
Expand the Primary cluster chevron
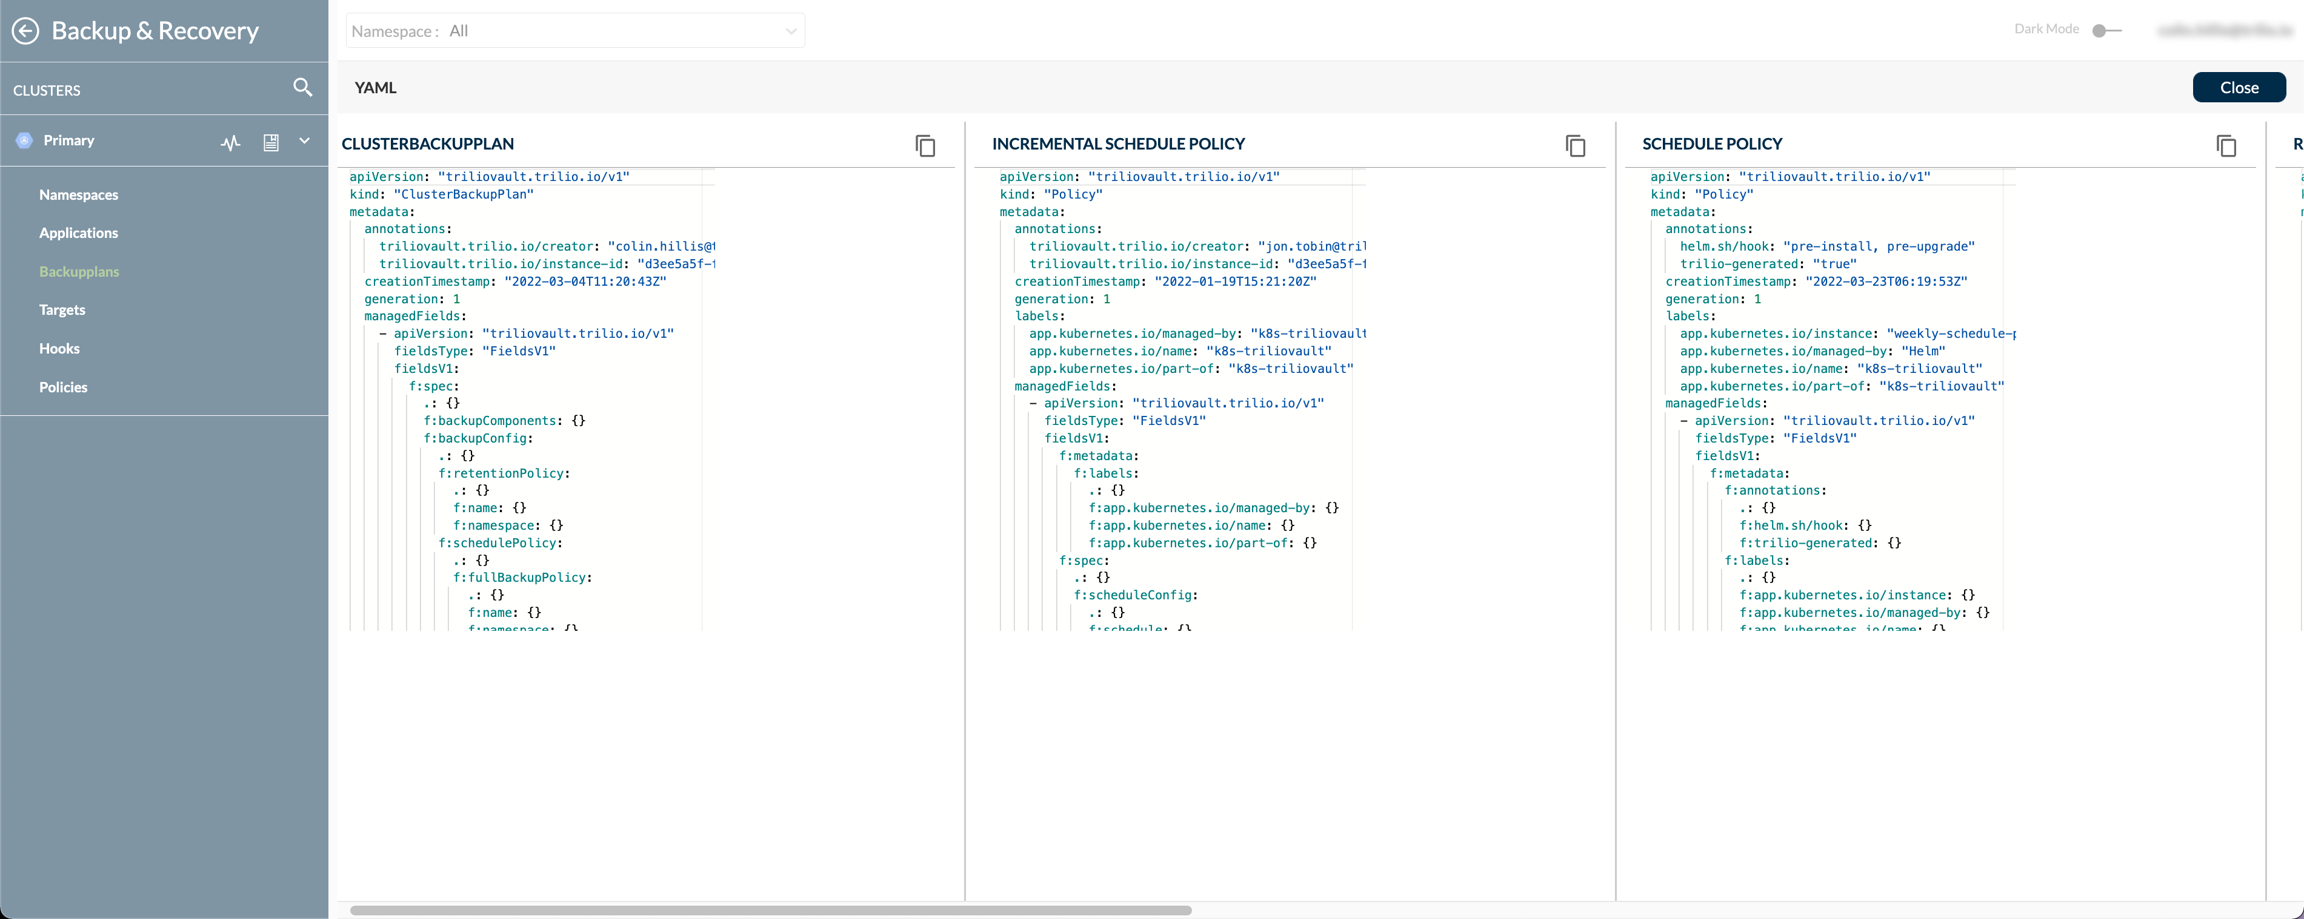[x=304, y=141]
